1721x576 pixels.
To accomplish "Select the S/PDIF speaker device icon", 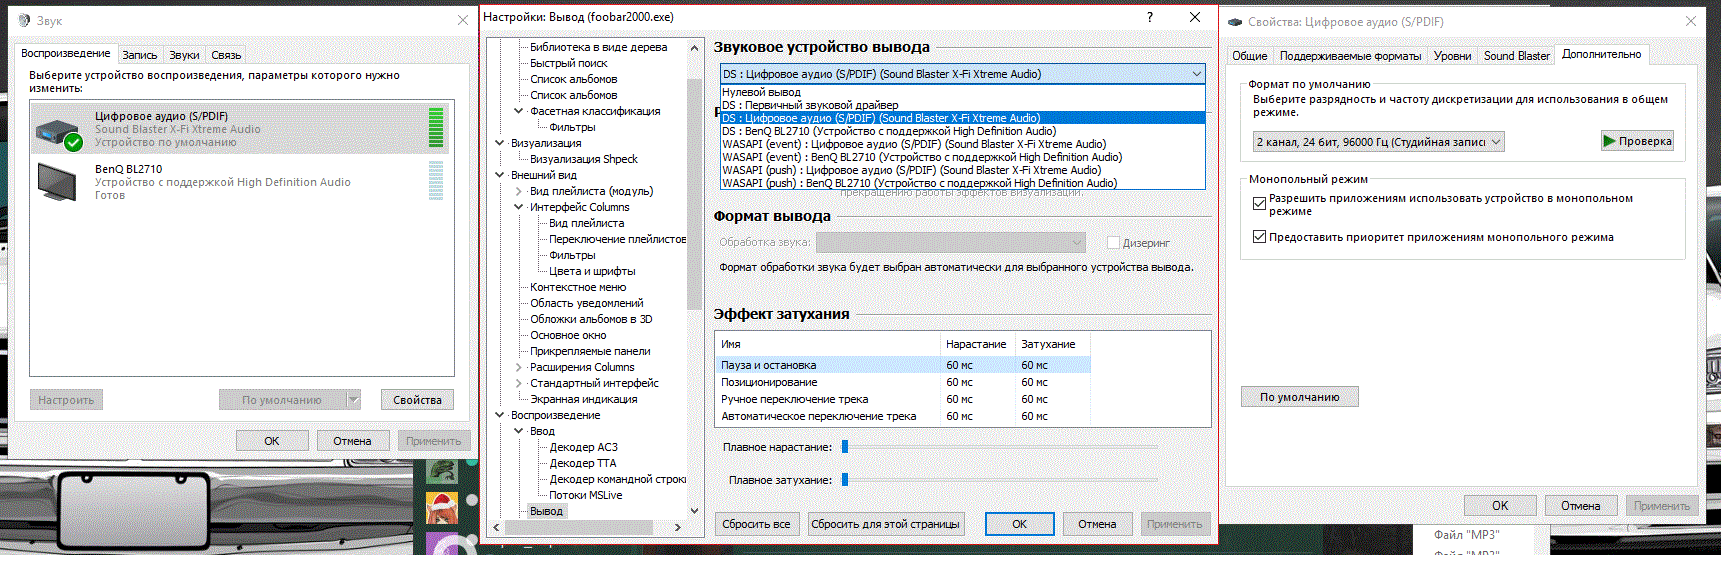I will 58,133.
